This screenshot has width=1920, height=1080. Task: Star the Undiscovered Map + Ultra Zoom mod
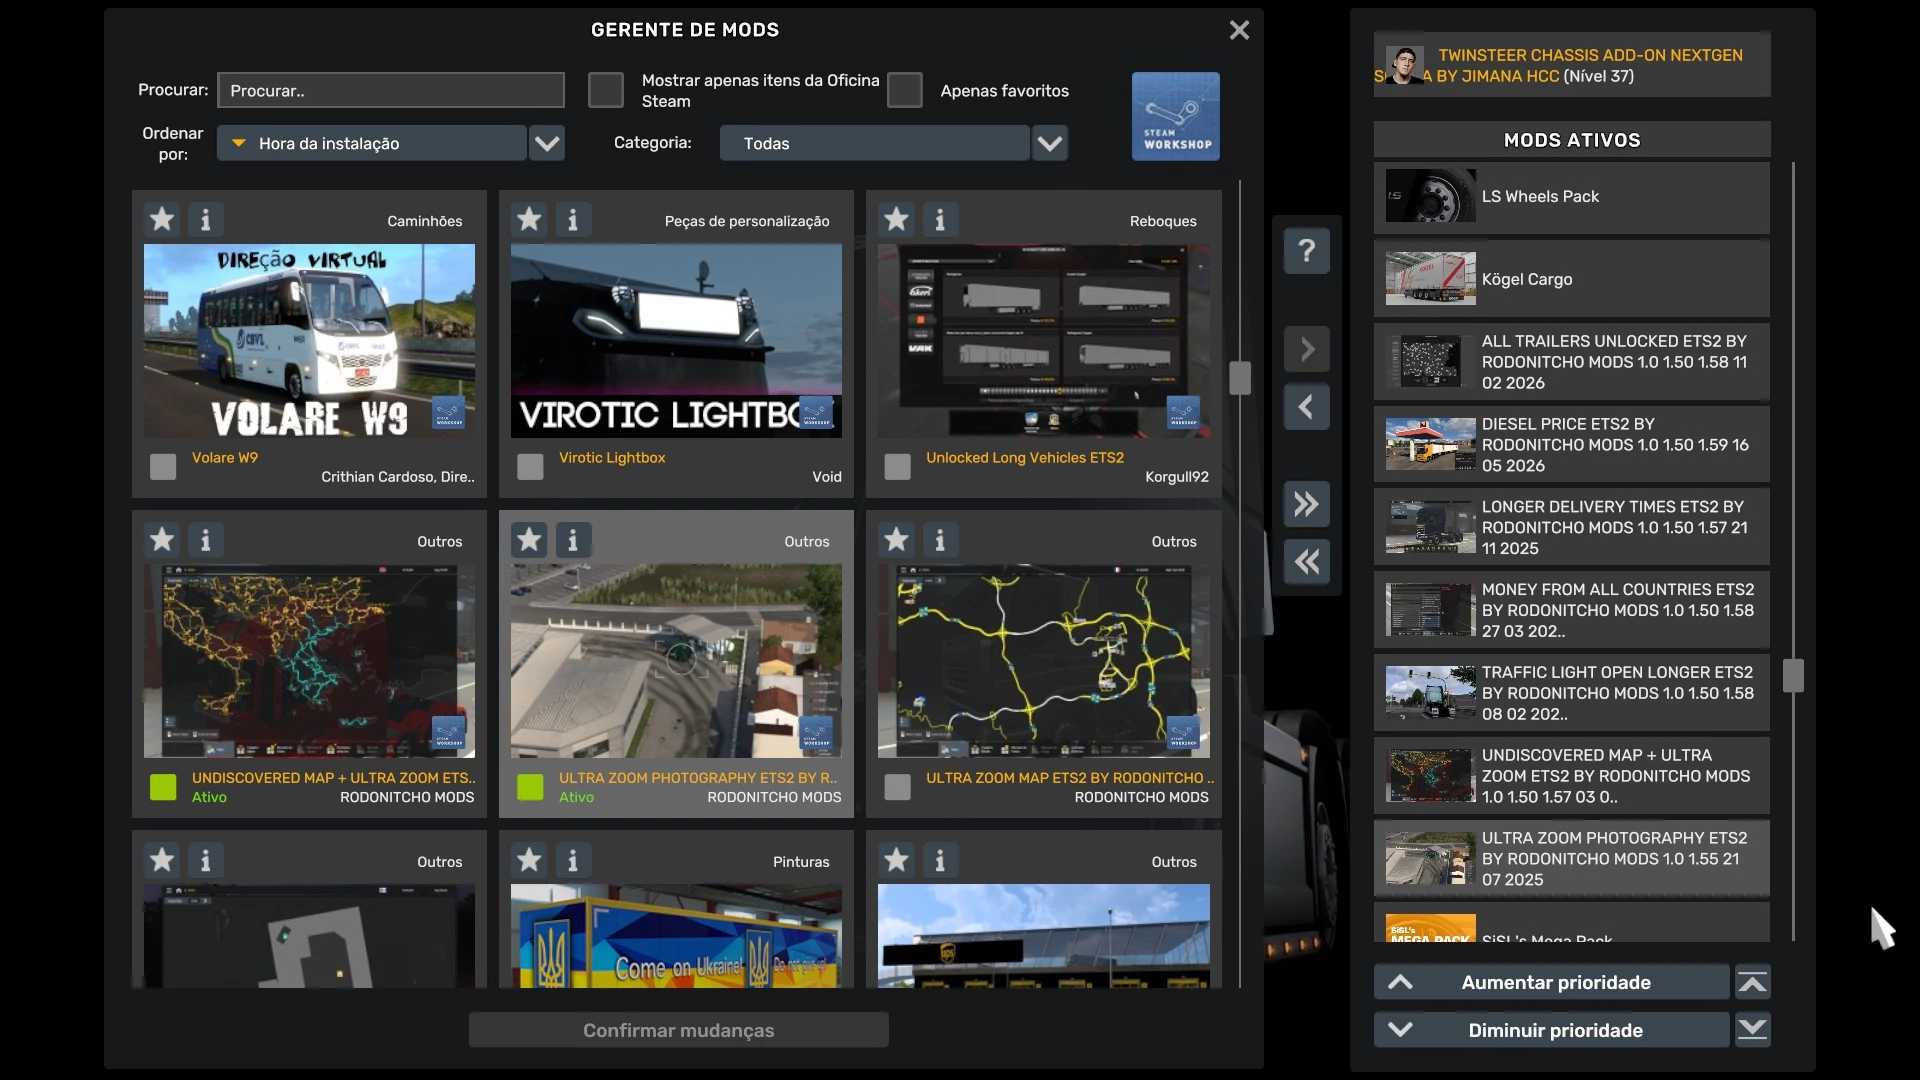click(x=162, y=540)
